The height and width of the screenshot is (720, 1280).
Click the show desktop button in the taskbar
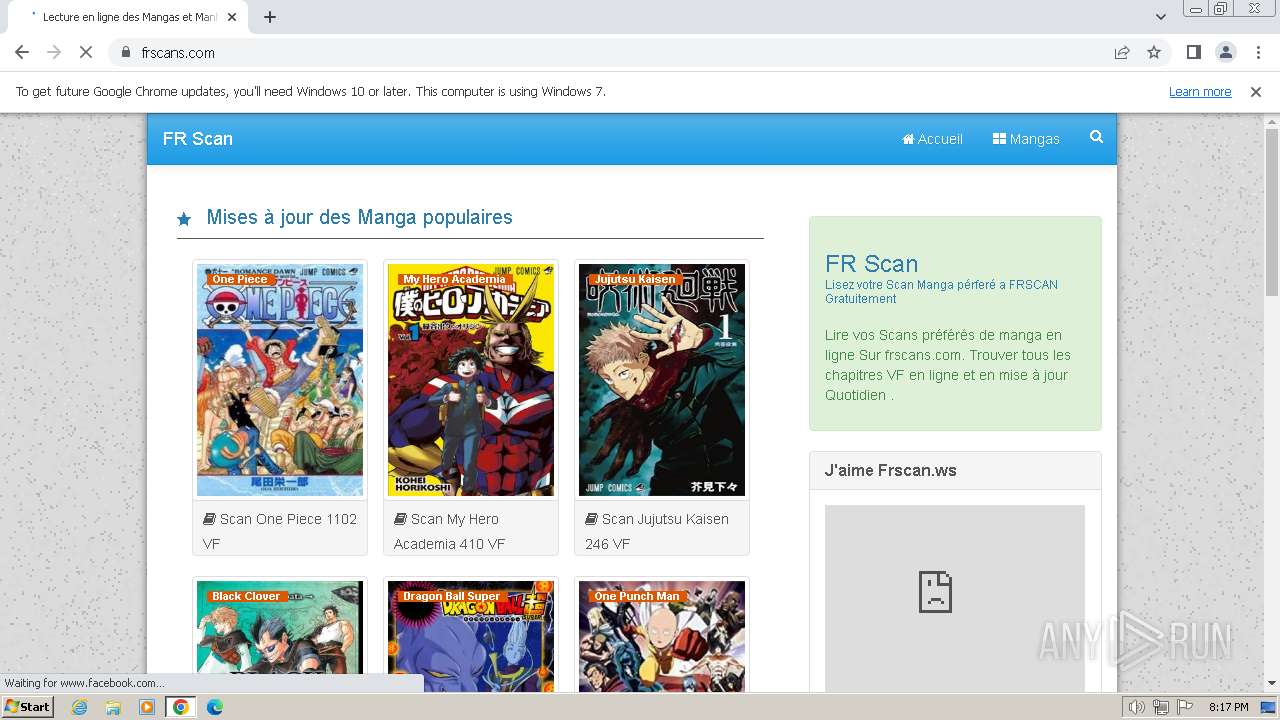[1268, 707]
